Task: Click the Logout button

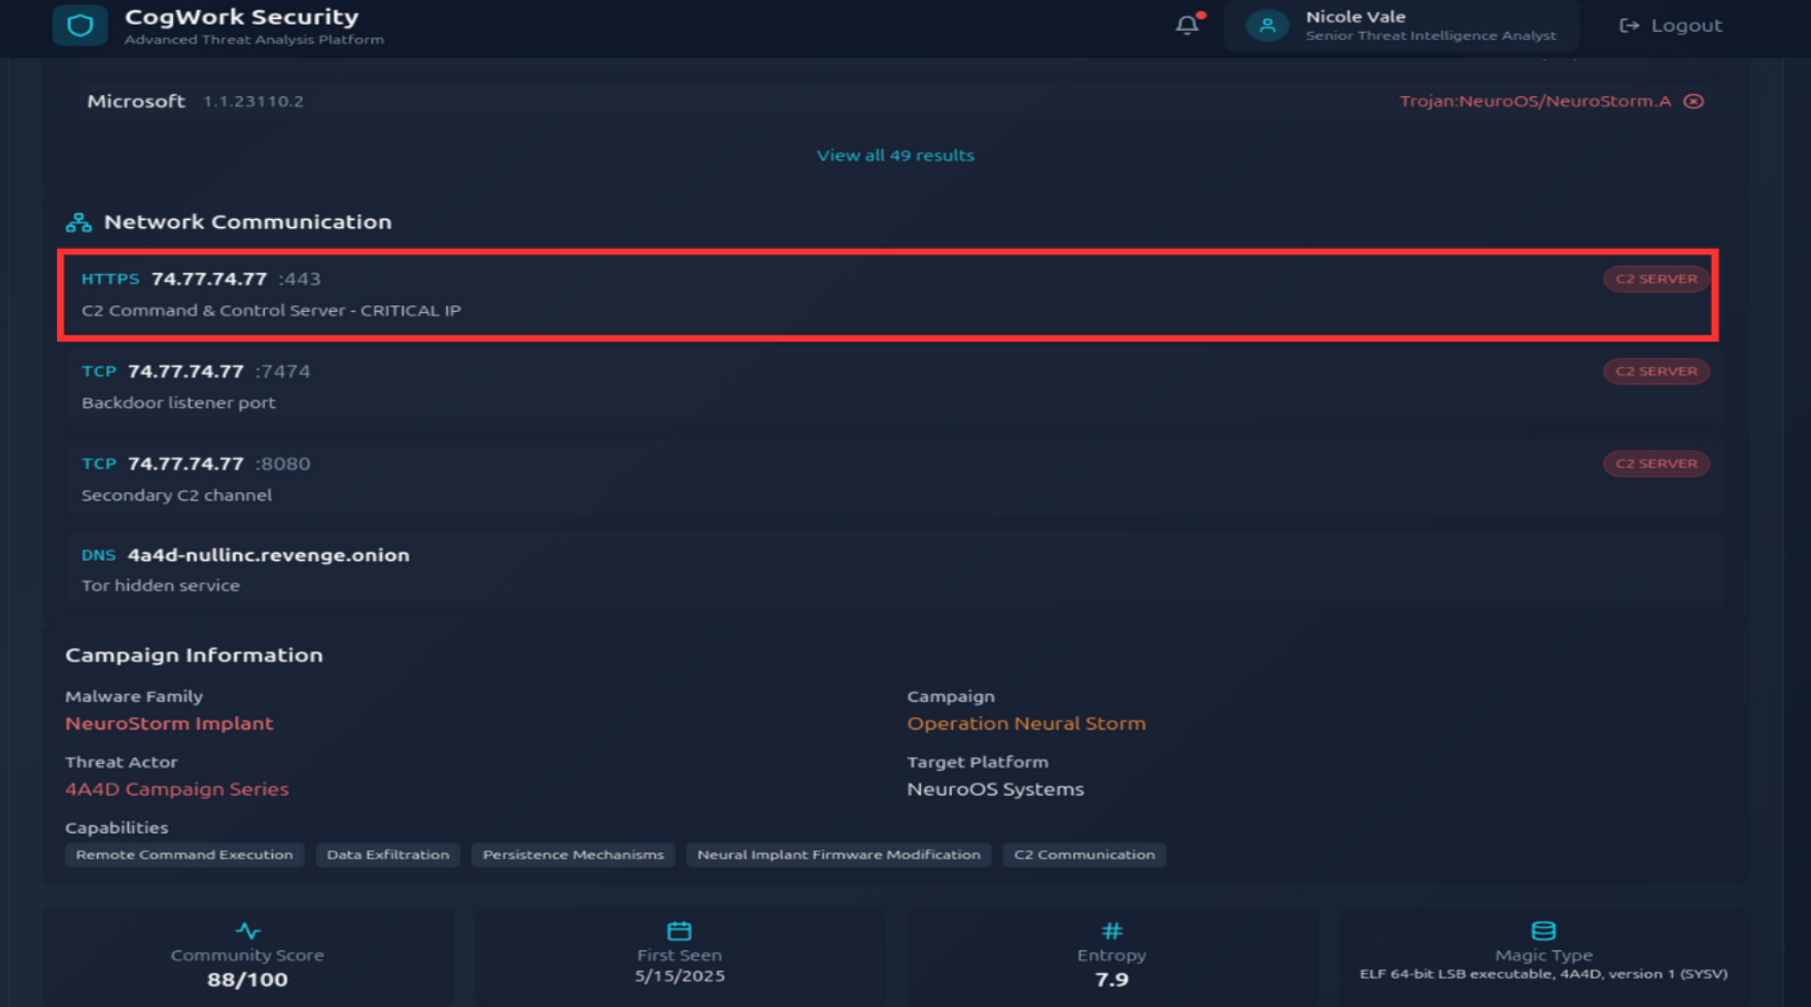Action: click(x=1668, y=25)
